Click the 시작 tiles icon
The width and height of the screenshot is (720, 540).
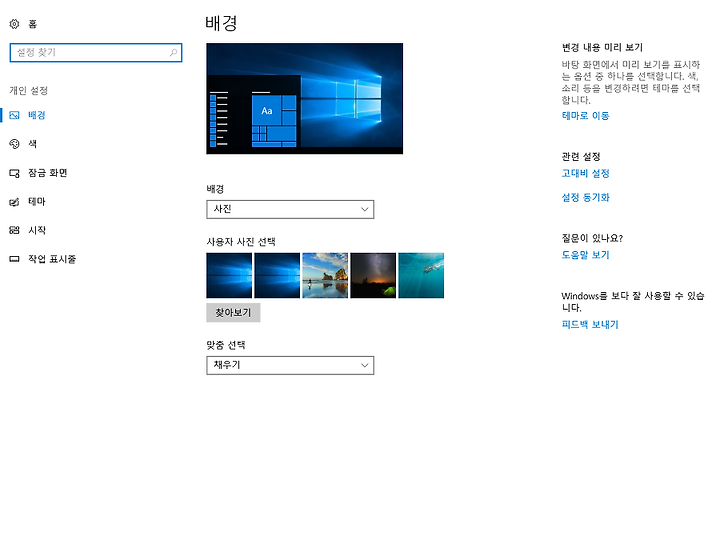[14, 230]
